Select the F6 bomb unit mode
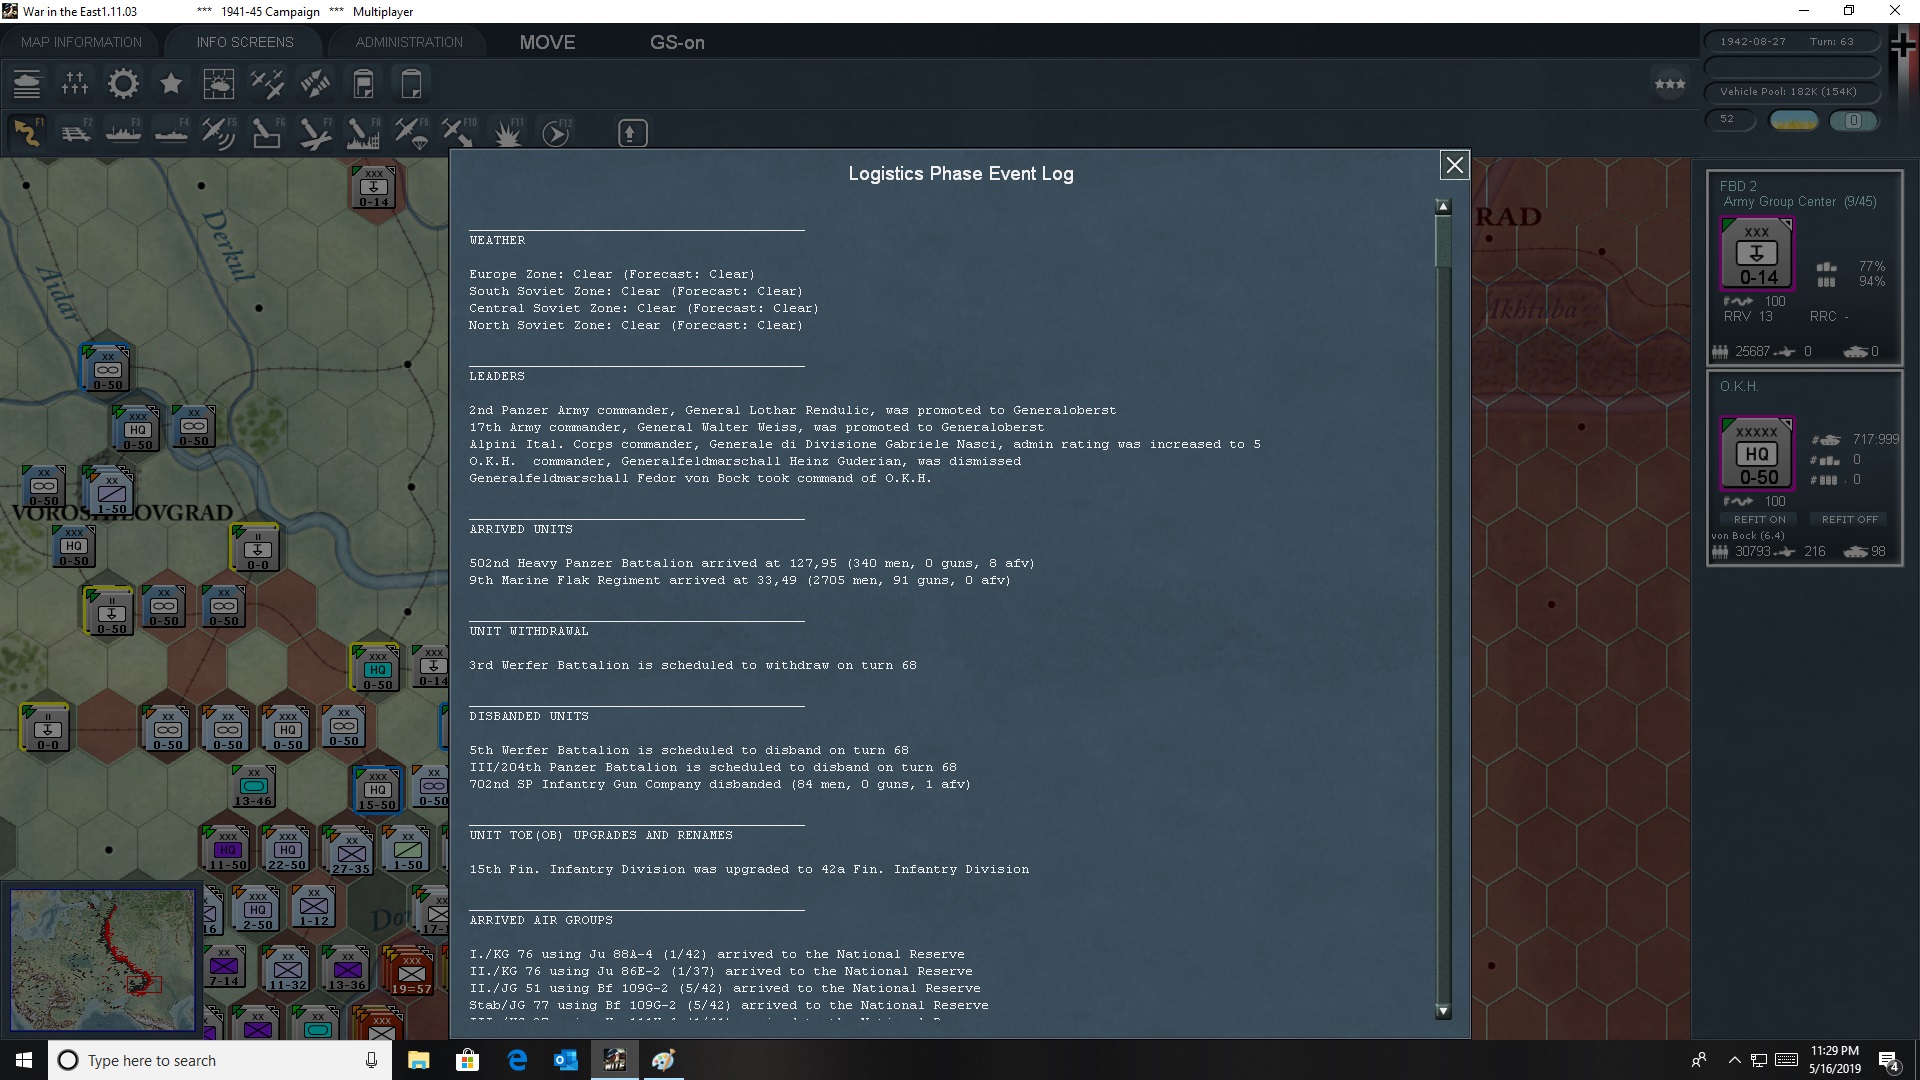The width and height of the screenshot is (1920, 1080). [267, 133]
